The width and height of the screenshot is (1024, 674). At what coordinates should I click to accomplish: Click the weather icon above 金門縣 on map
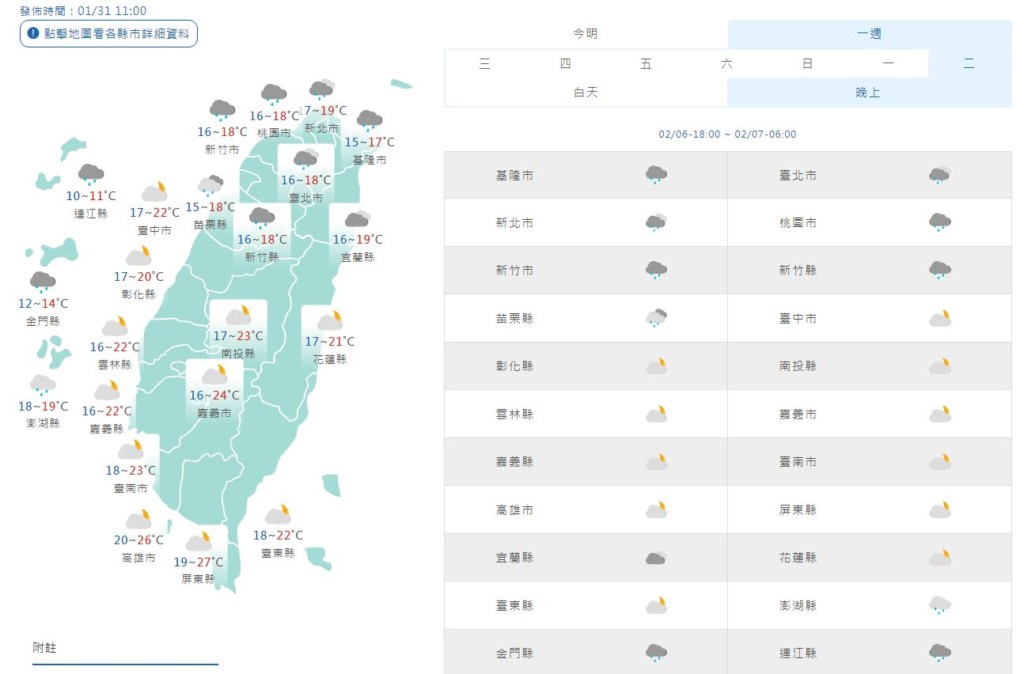tap(42, 281)
